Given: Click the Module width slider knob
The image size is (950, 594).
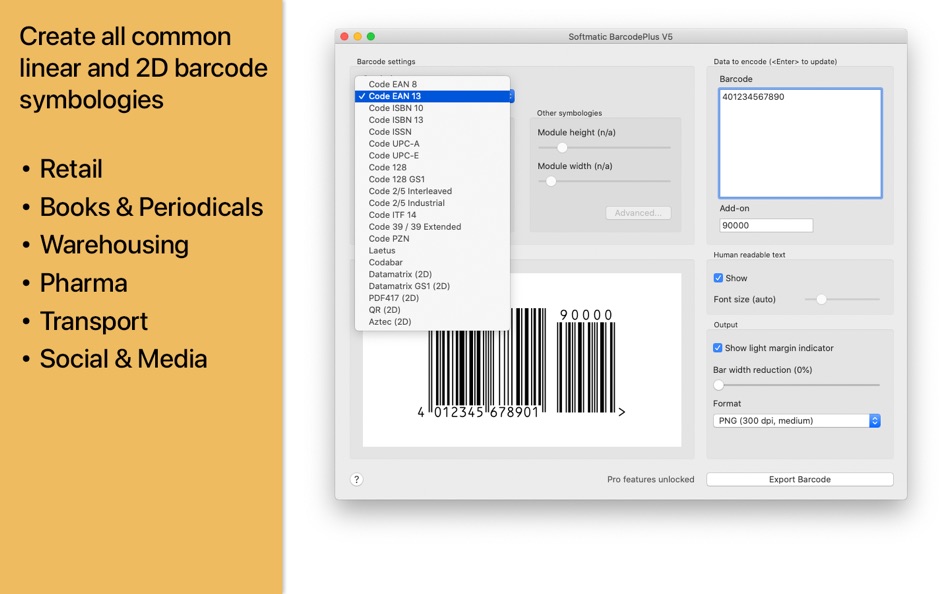Looking at the screenshot, I should pos(551,181).
